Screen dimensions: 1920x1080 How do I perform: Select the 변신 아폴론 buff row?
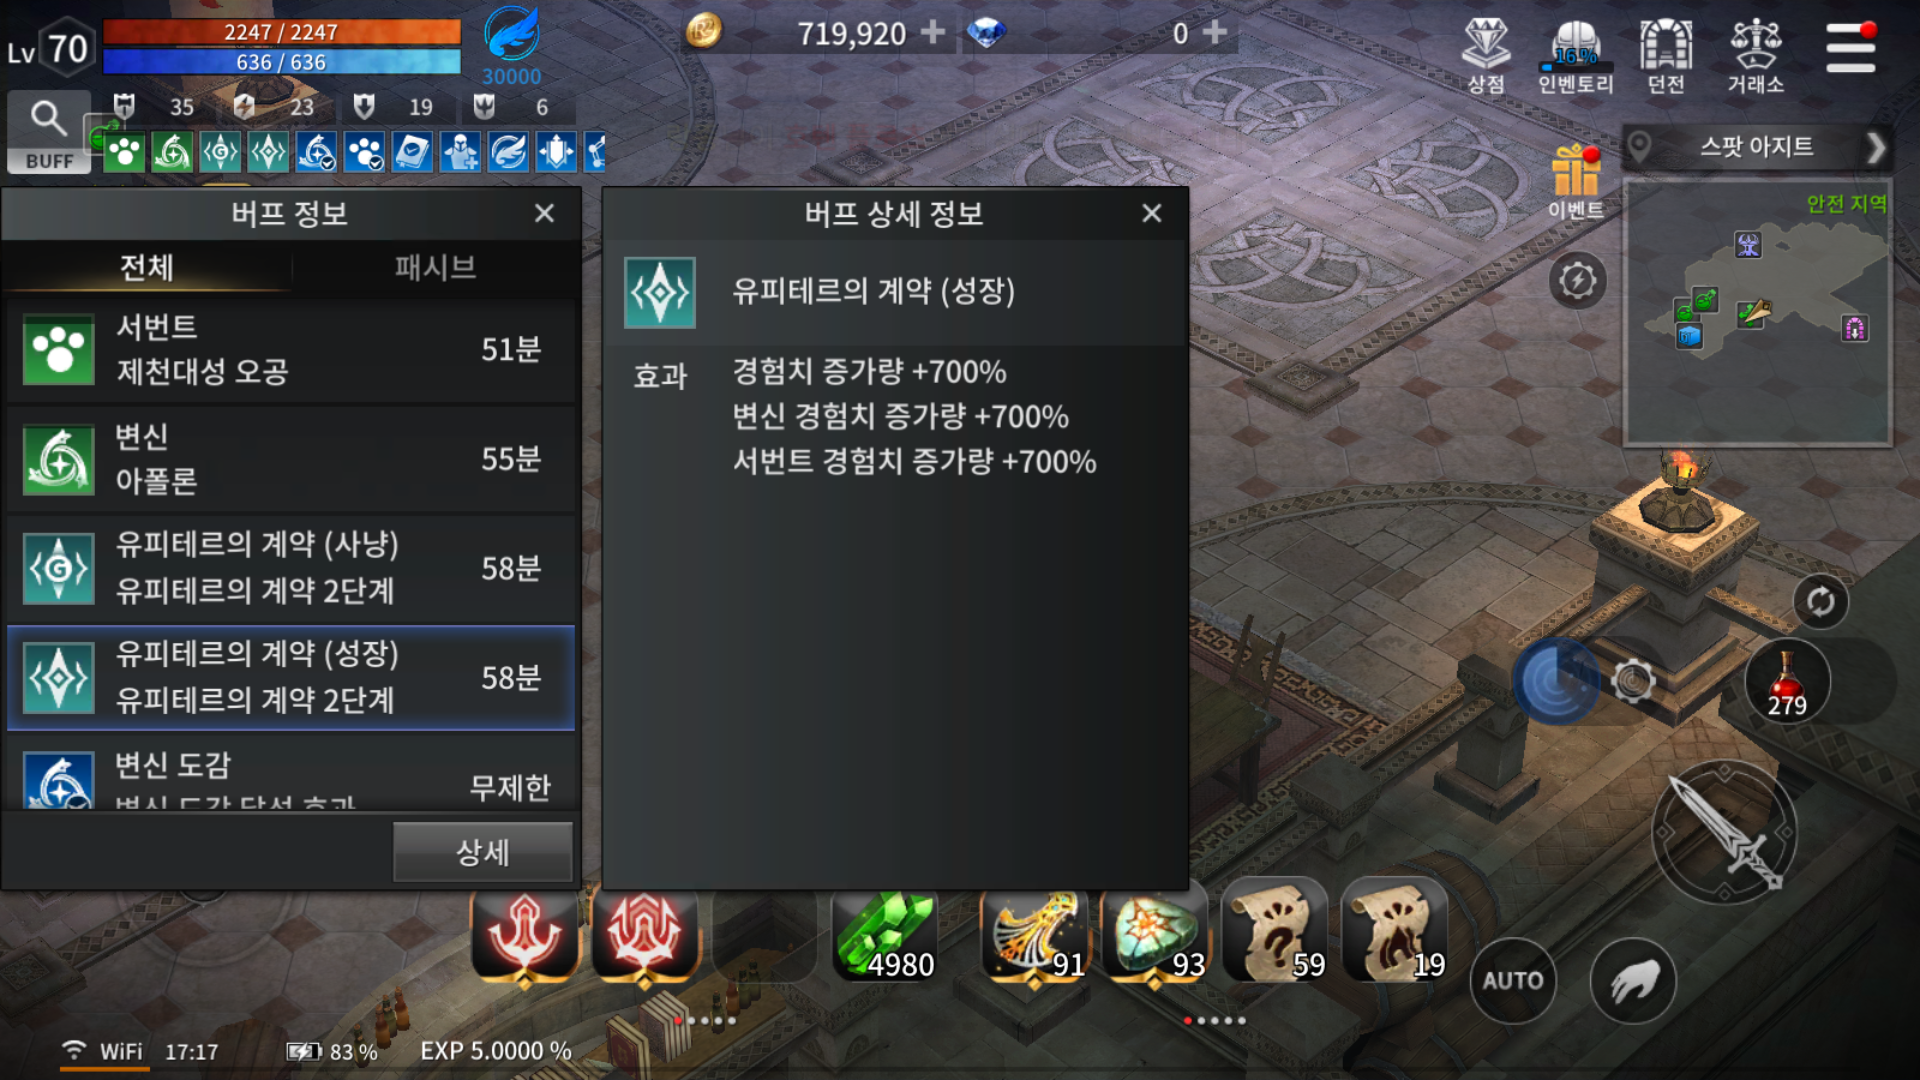(x=291, y=459)
